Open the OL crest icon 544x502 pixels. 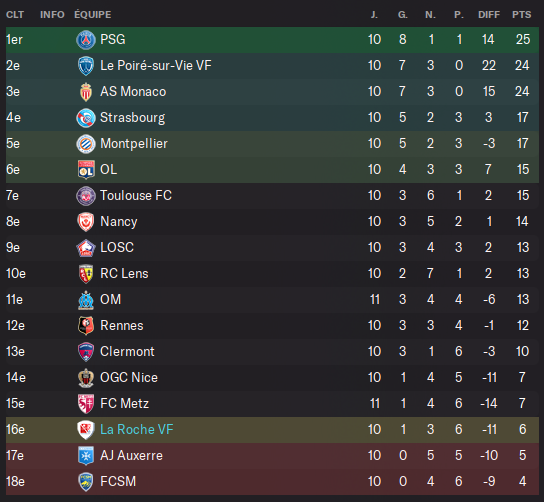pos(86,170)
